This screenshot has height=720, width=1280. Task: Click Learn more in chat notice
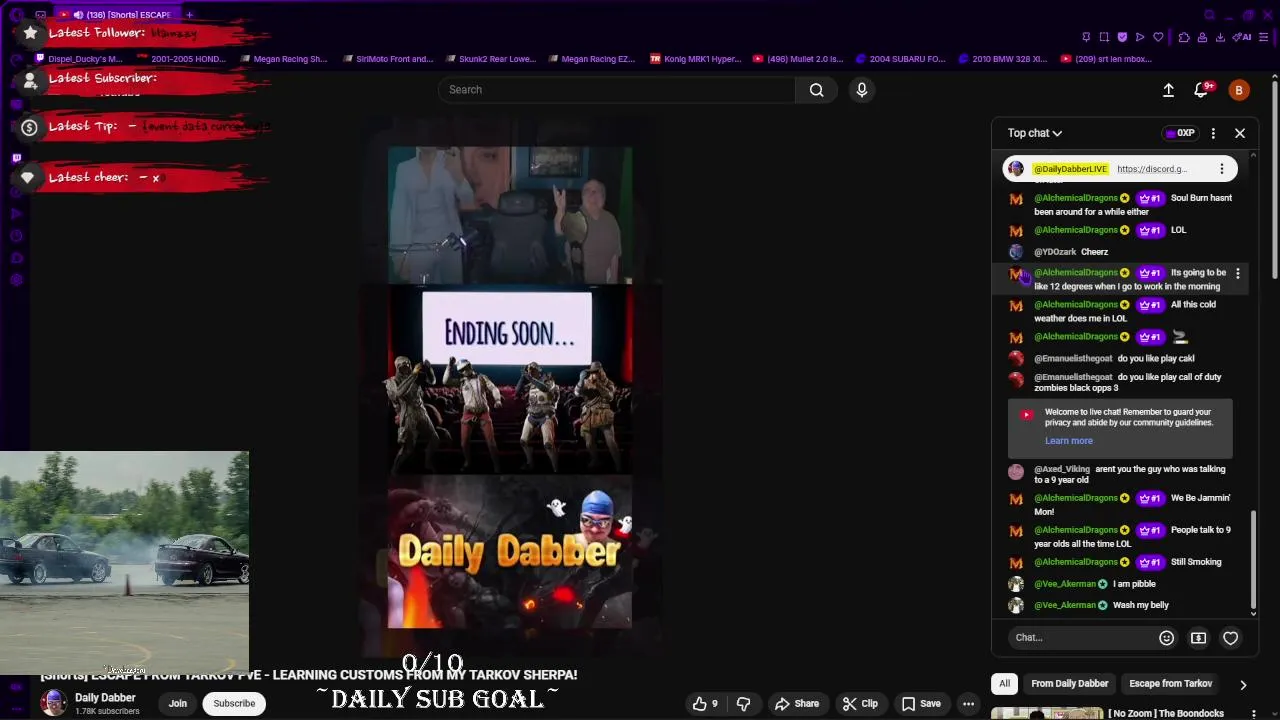[x=1069, y=441]
